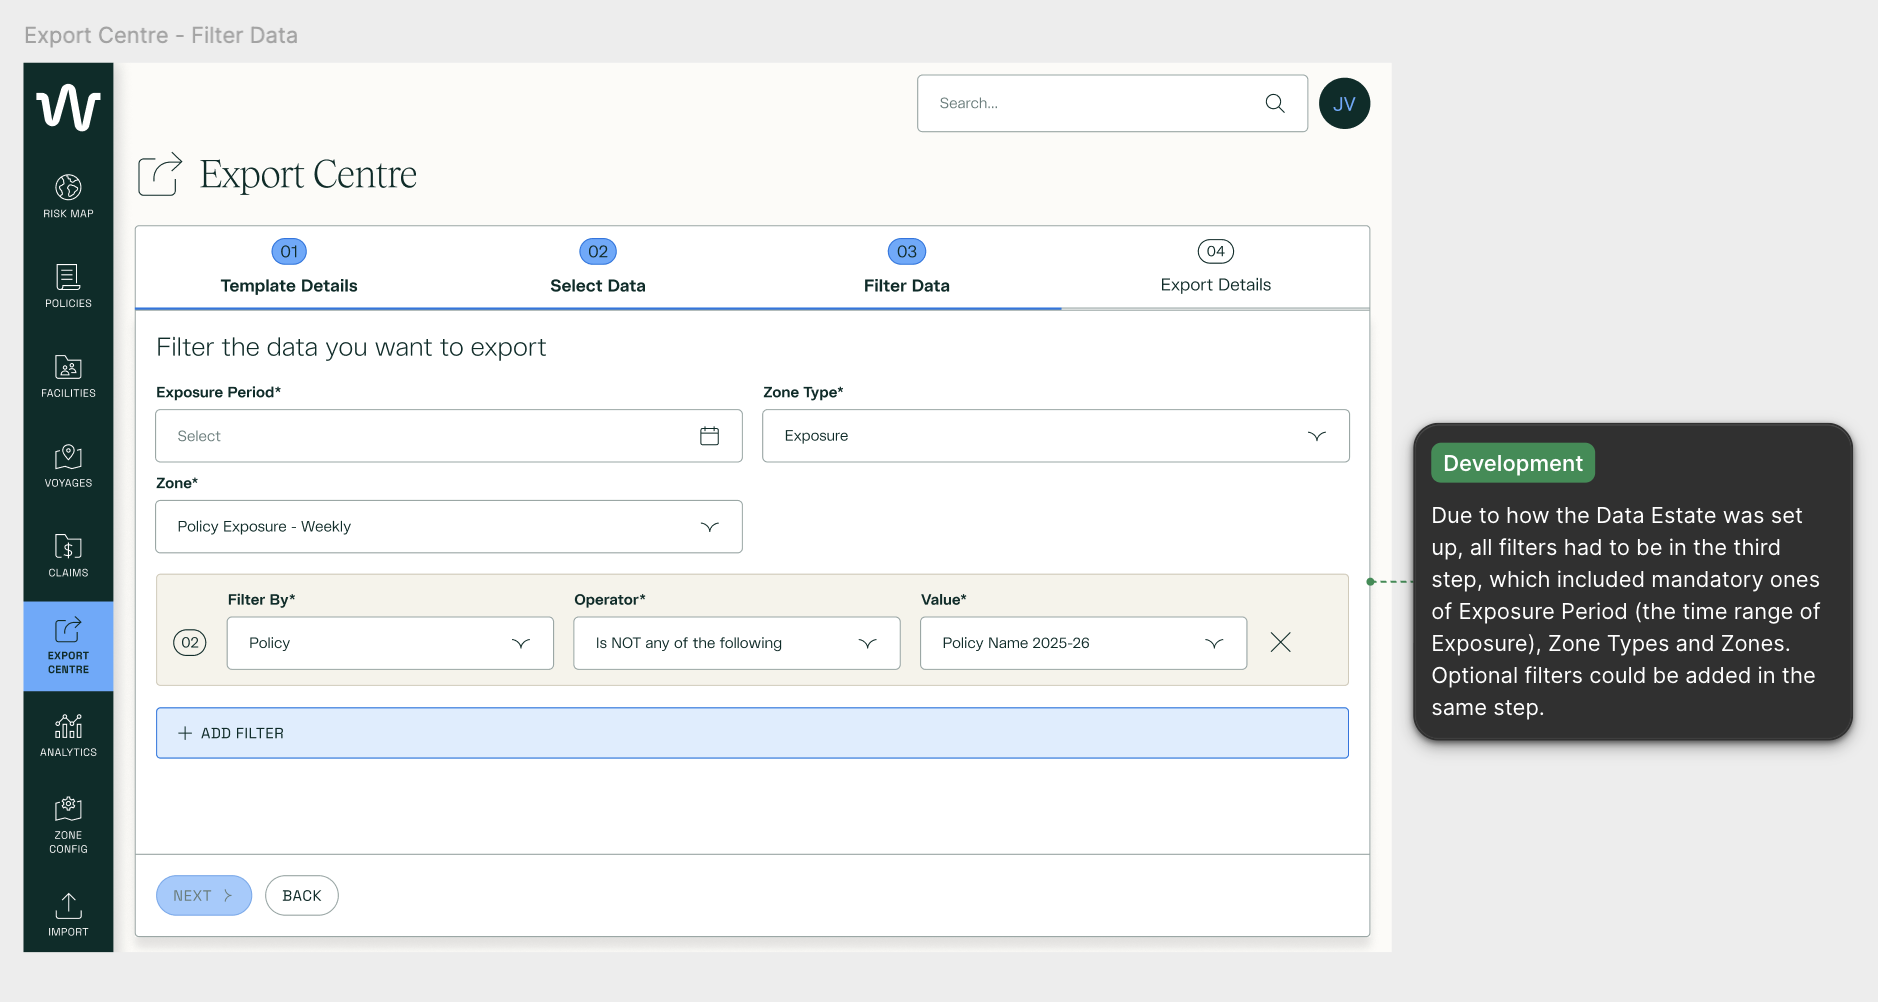
Task: Click the NEXT button
Action: (204, 896)
